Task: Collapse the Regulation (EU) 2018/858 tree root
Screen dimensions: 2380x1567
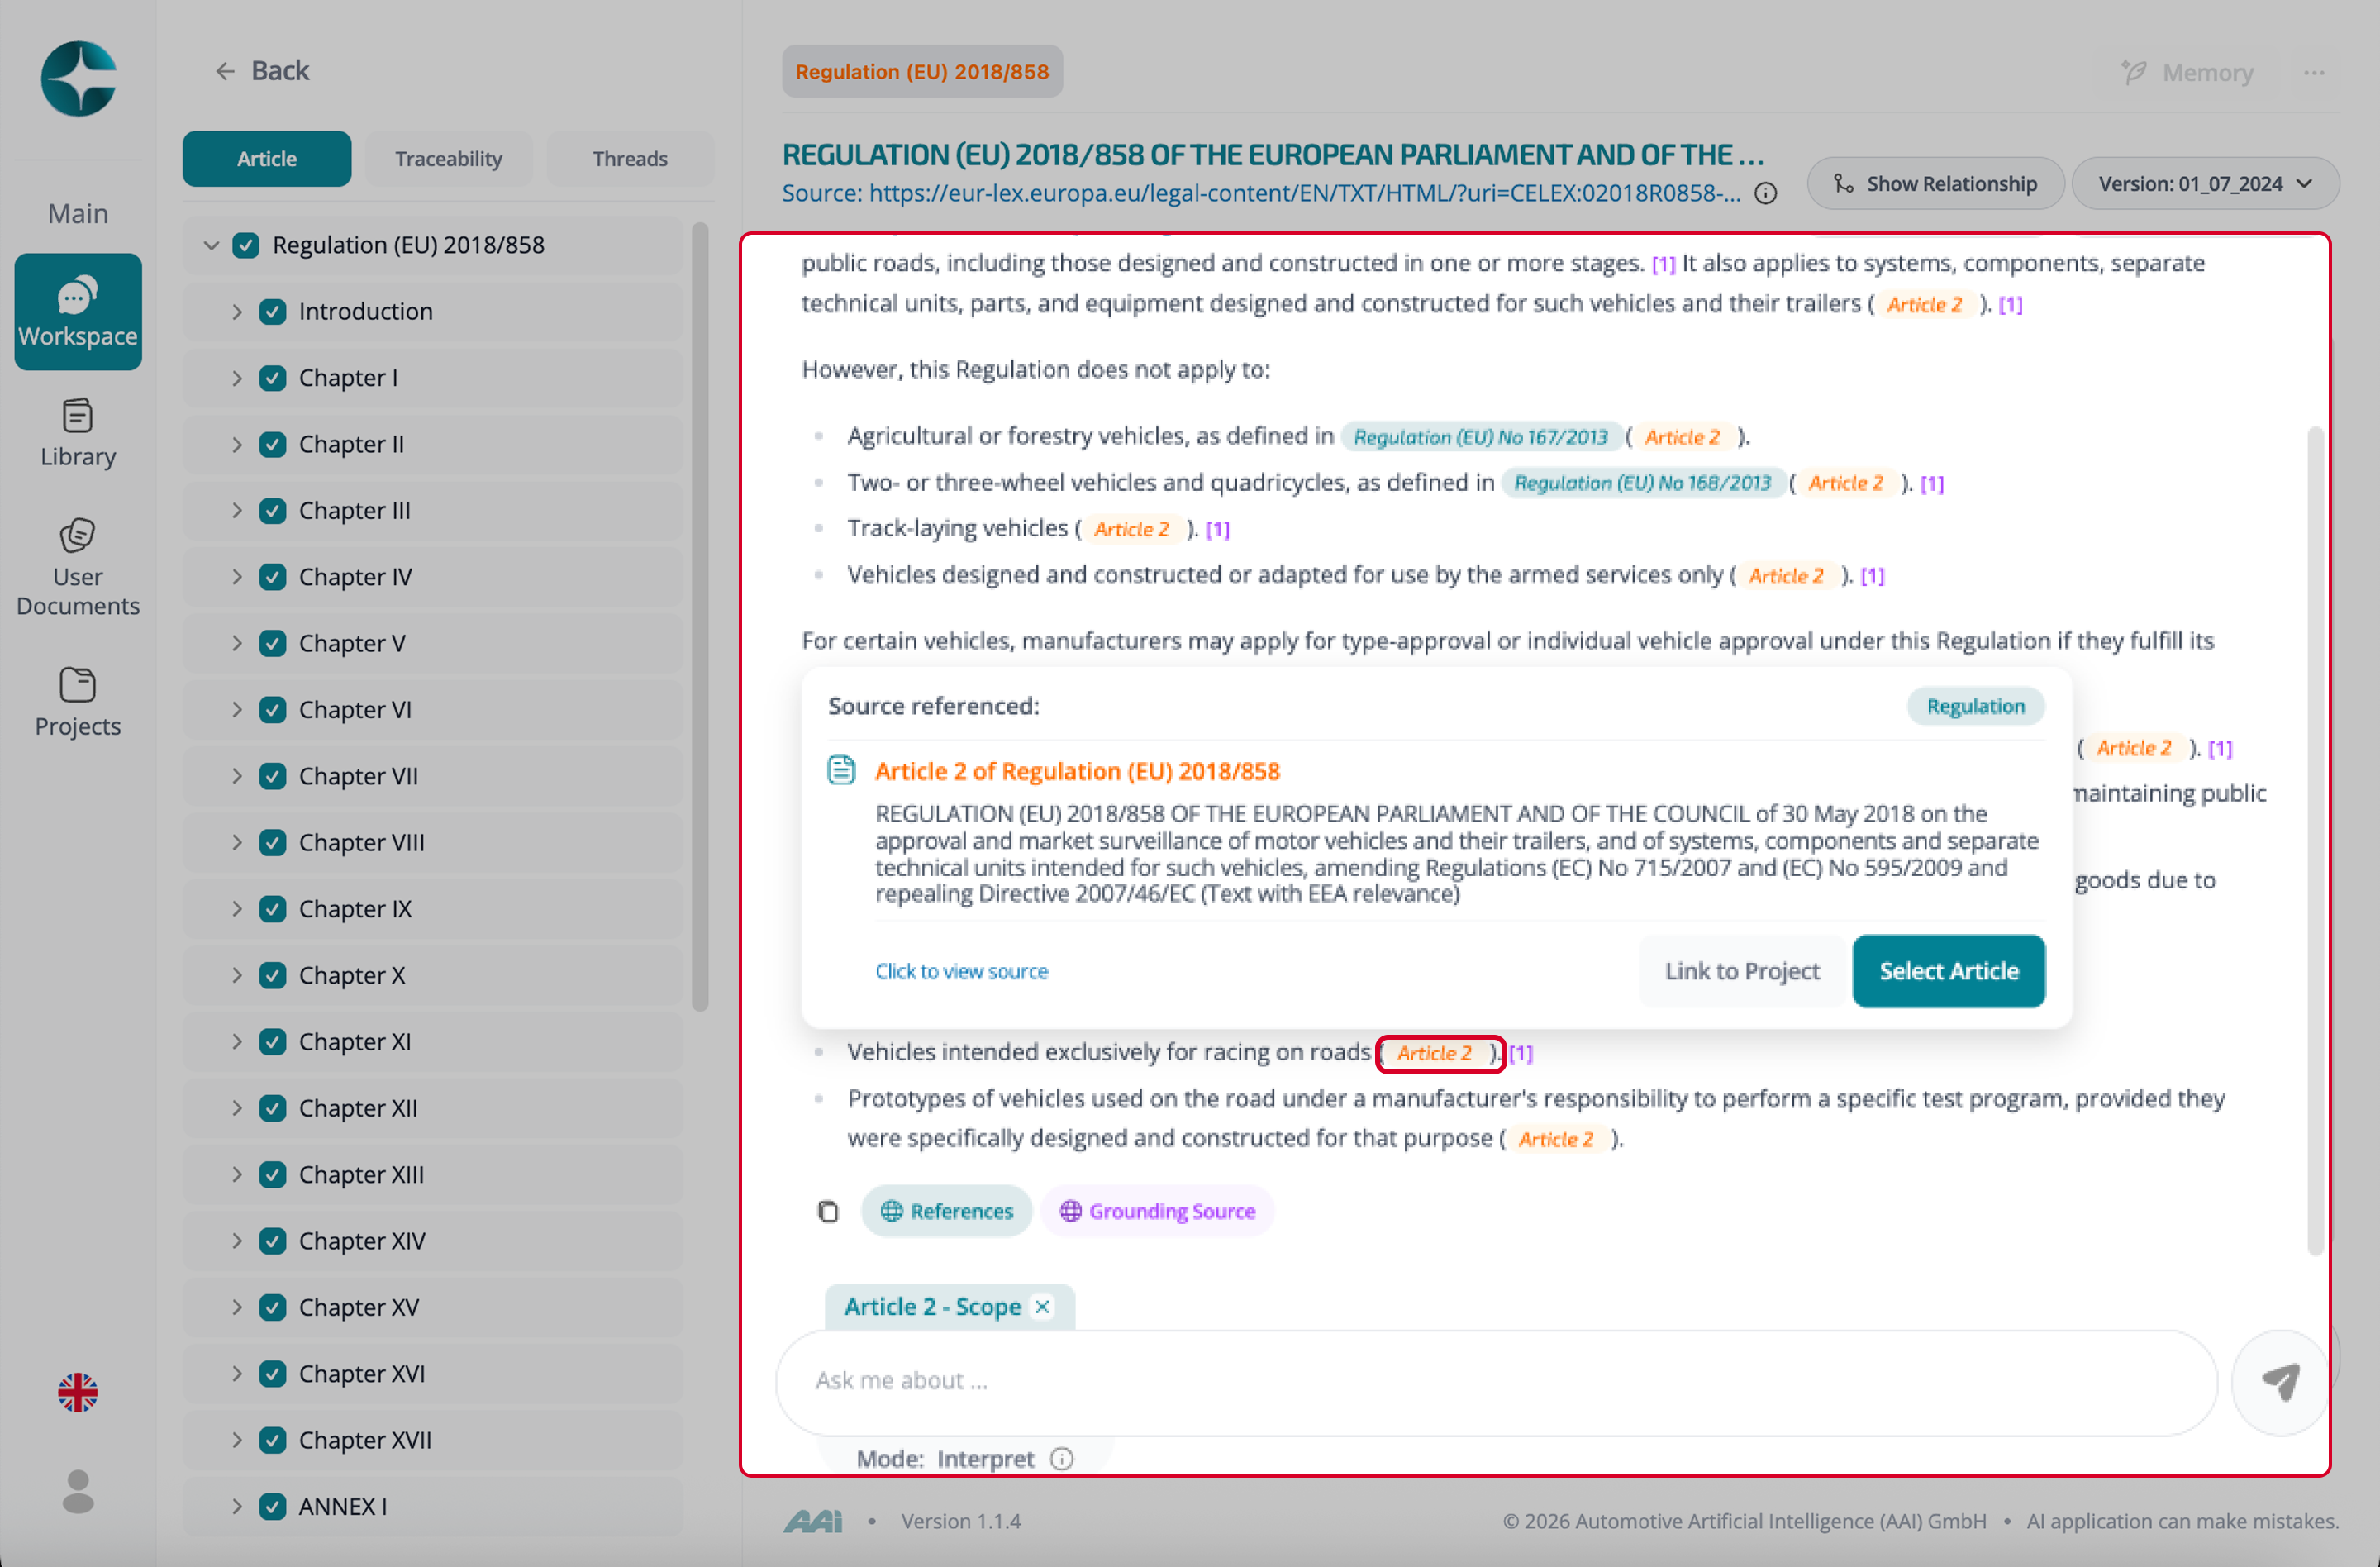Action: click(x=211, y=245)
